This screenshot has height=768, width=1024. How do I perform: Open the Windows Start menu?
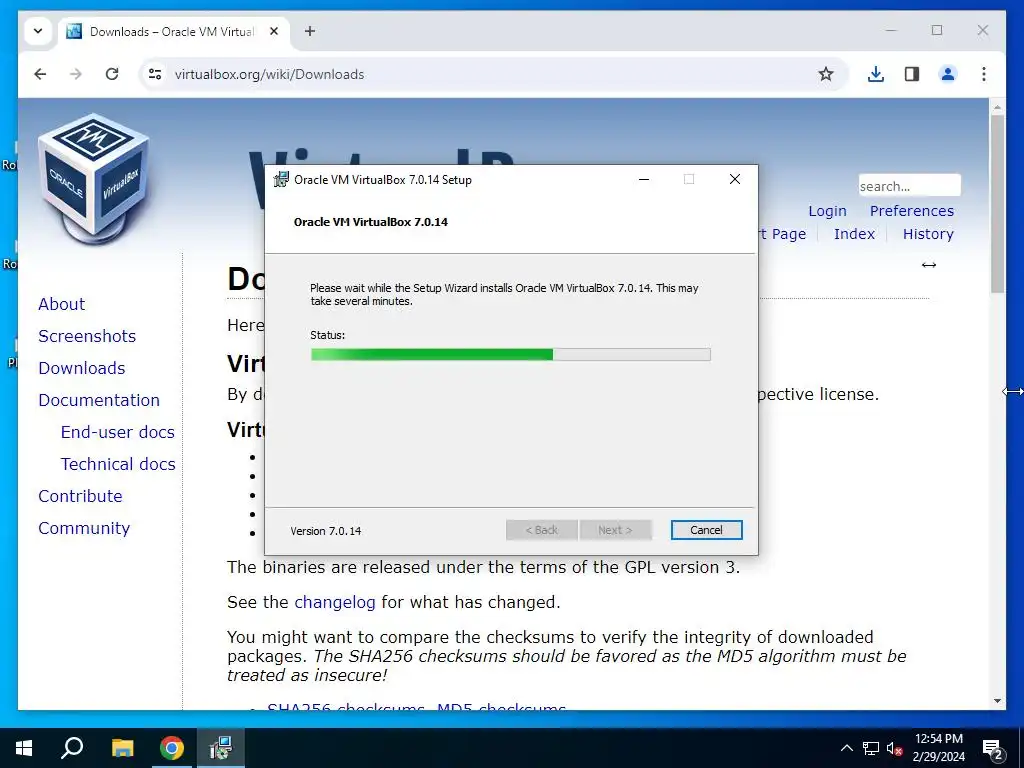pyautogui.click(x=24, y=748)
